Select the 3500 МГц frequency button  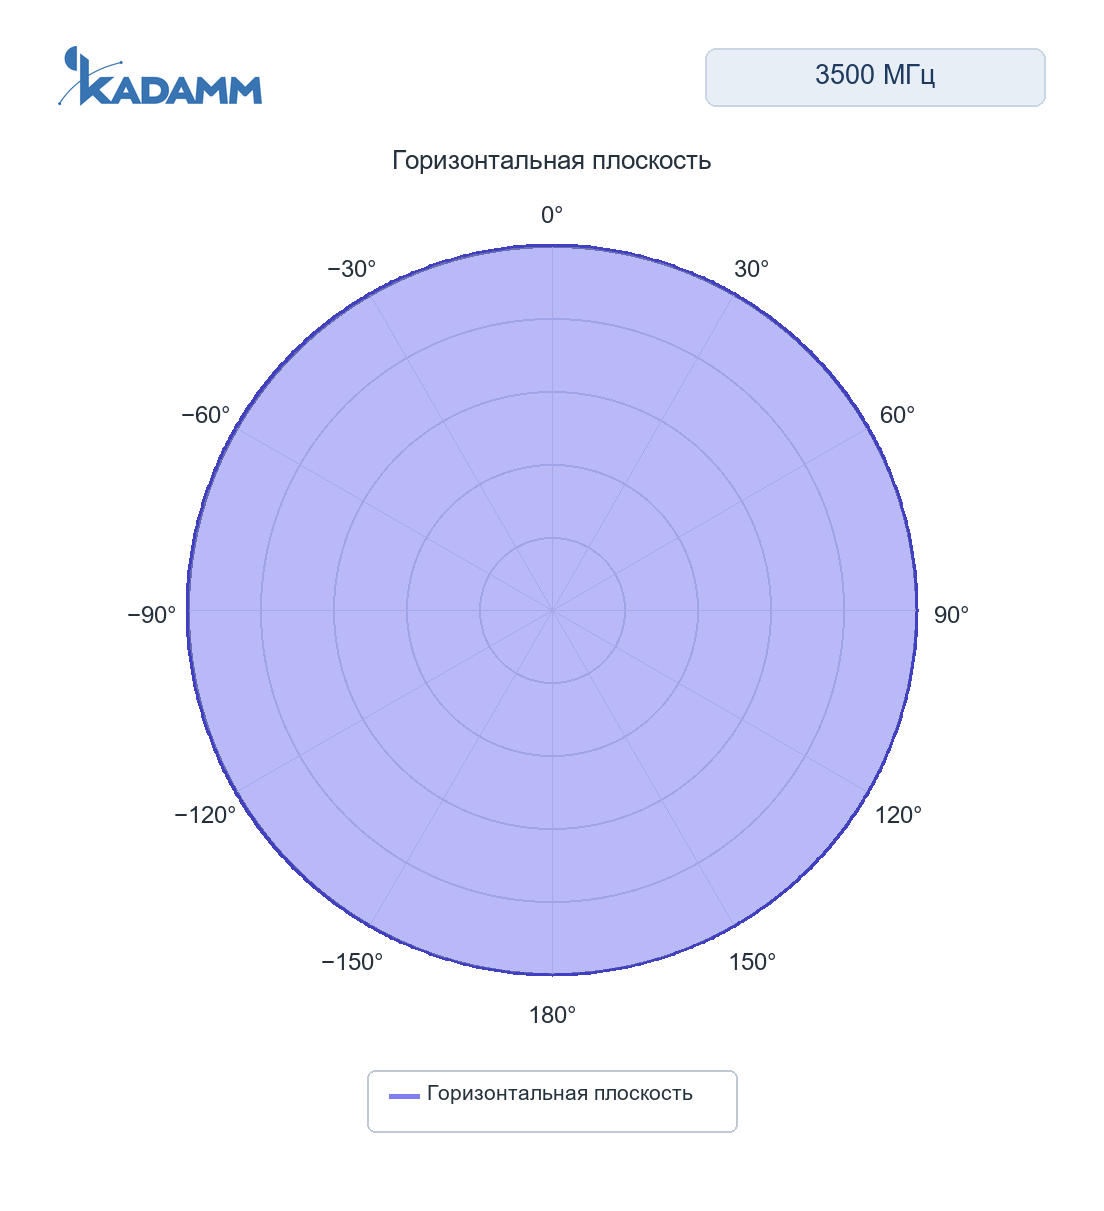(x=875, y=77)
